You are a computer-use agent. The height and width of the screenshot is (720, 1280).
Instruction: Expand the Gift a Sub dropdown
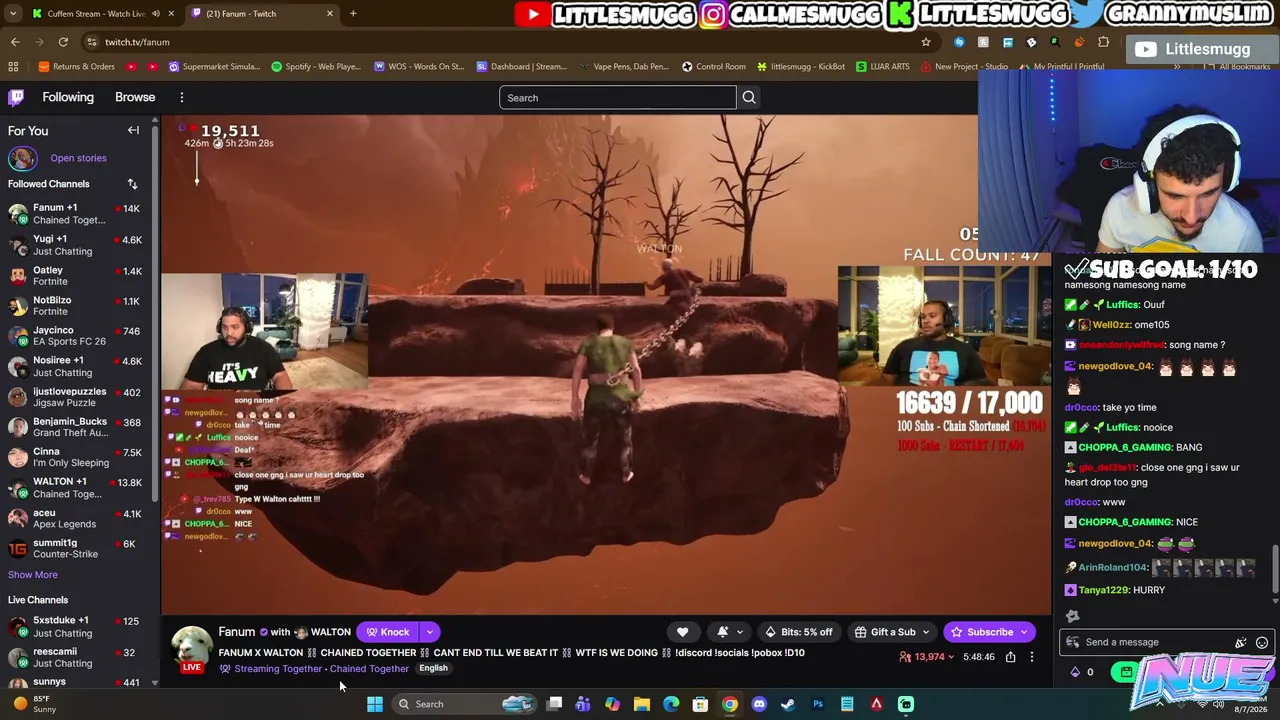[x=925, y=632]
